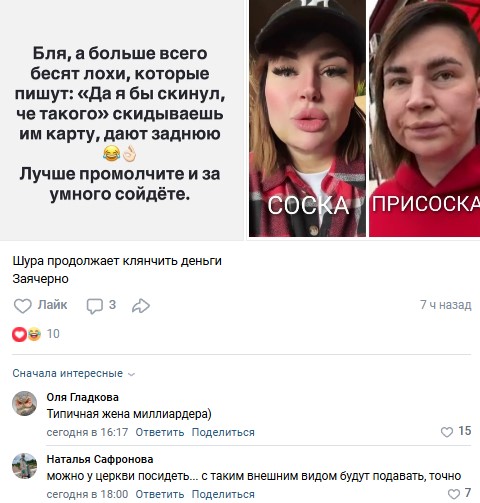Reply to Оля Гладкова's comment
This screenshot has width=480, height=503.
pyautogui.click(x=160, y=432)
